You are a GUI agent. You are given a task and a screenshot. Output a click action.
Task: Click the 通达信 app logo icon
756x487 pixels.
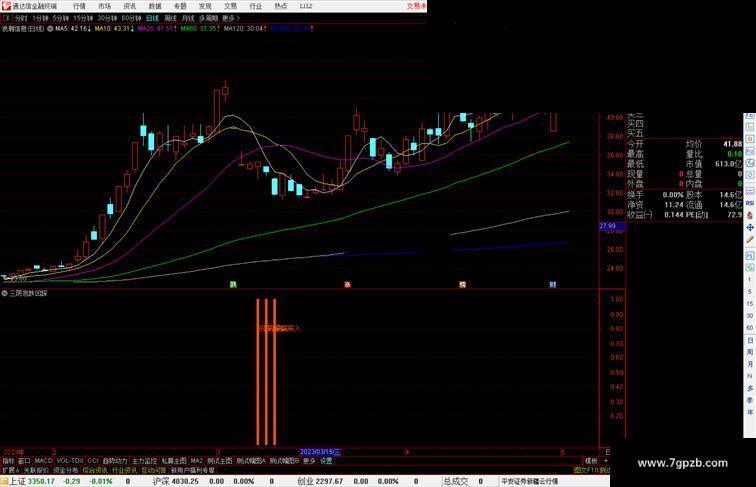click(6, 6)
